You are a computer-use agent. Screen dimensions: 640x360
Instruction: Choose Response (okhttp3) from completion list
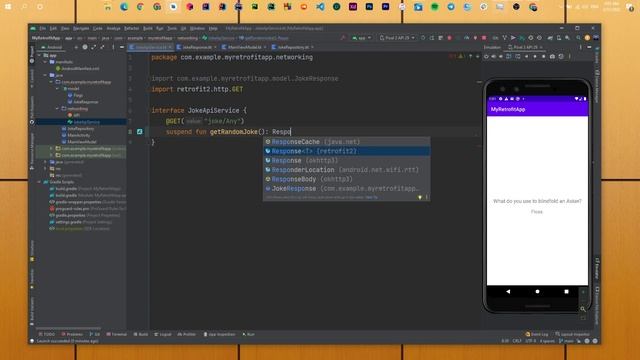pyautogui.click(x=346, y=160)
